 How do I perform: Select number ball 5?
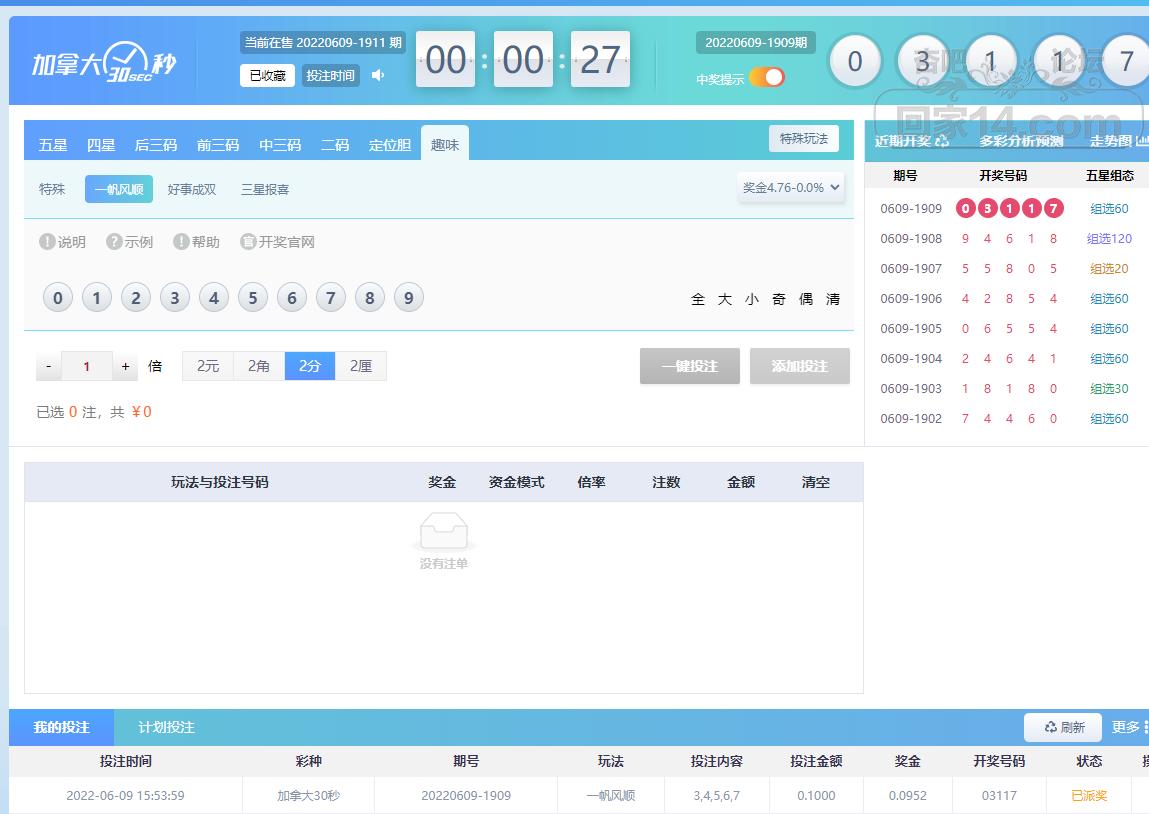(253, 298)
